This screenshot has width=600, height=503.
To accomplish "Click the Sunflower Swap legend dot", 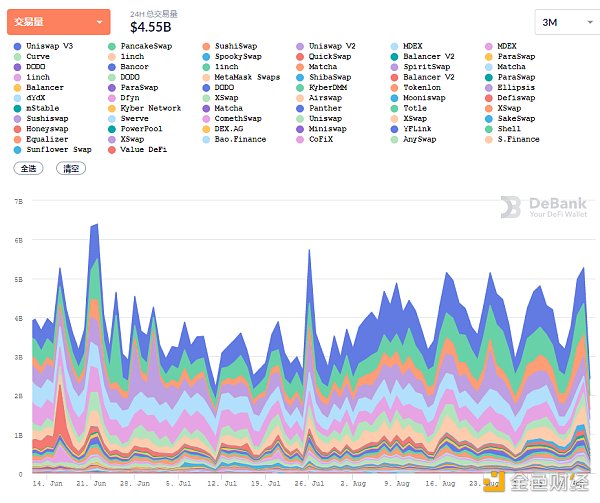I will tap(16, 149).
